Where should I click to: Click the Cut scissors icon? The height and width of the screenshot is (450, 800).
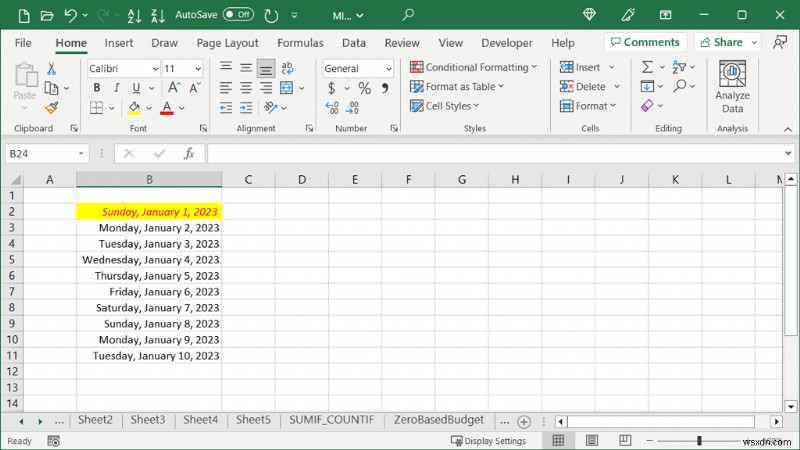click(51, 68)
